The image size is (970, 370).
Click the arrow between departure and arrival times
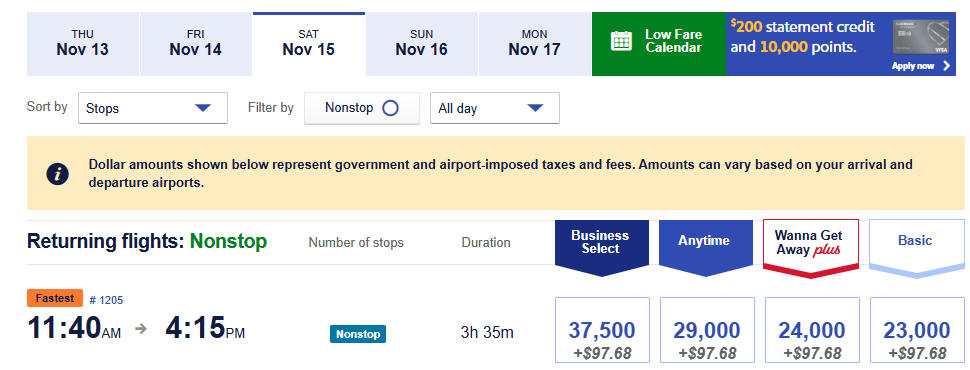141,329
